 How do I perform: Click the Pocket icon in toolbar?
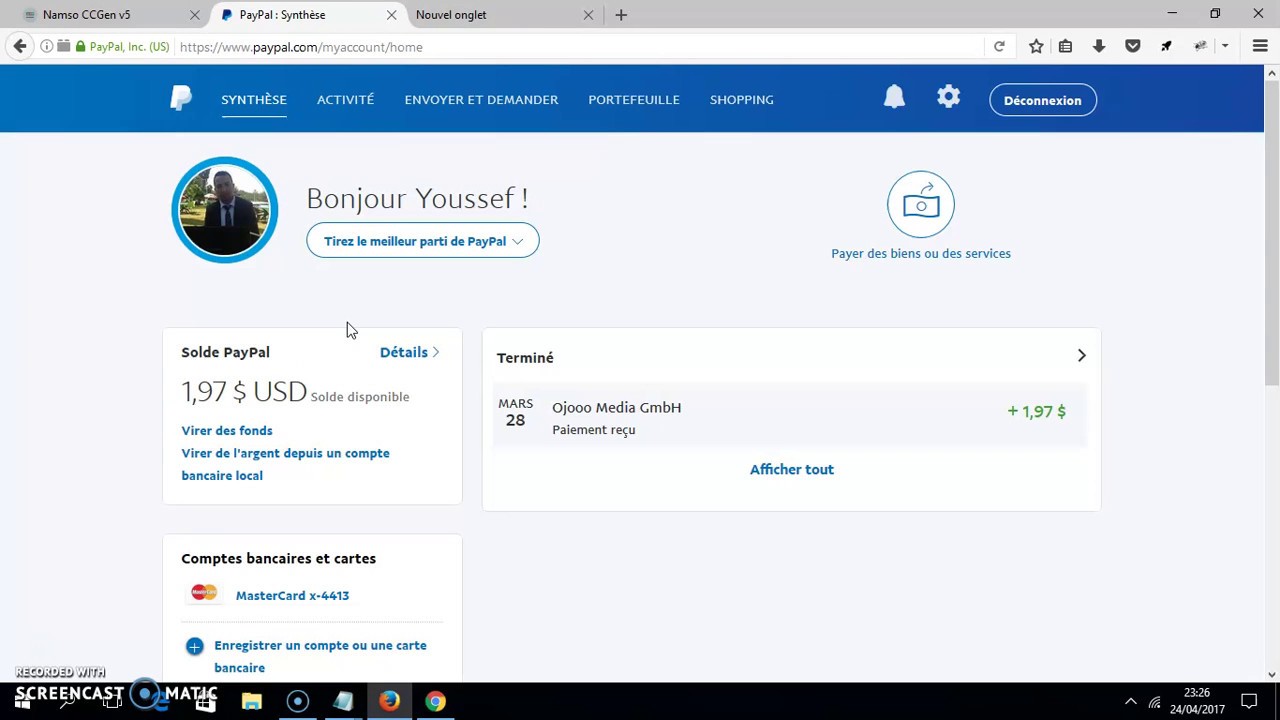(x=1133, y=46)
